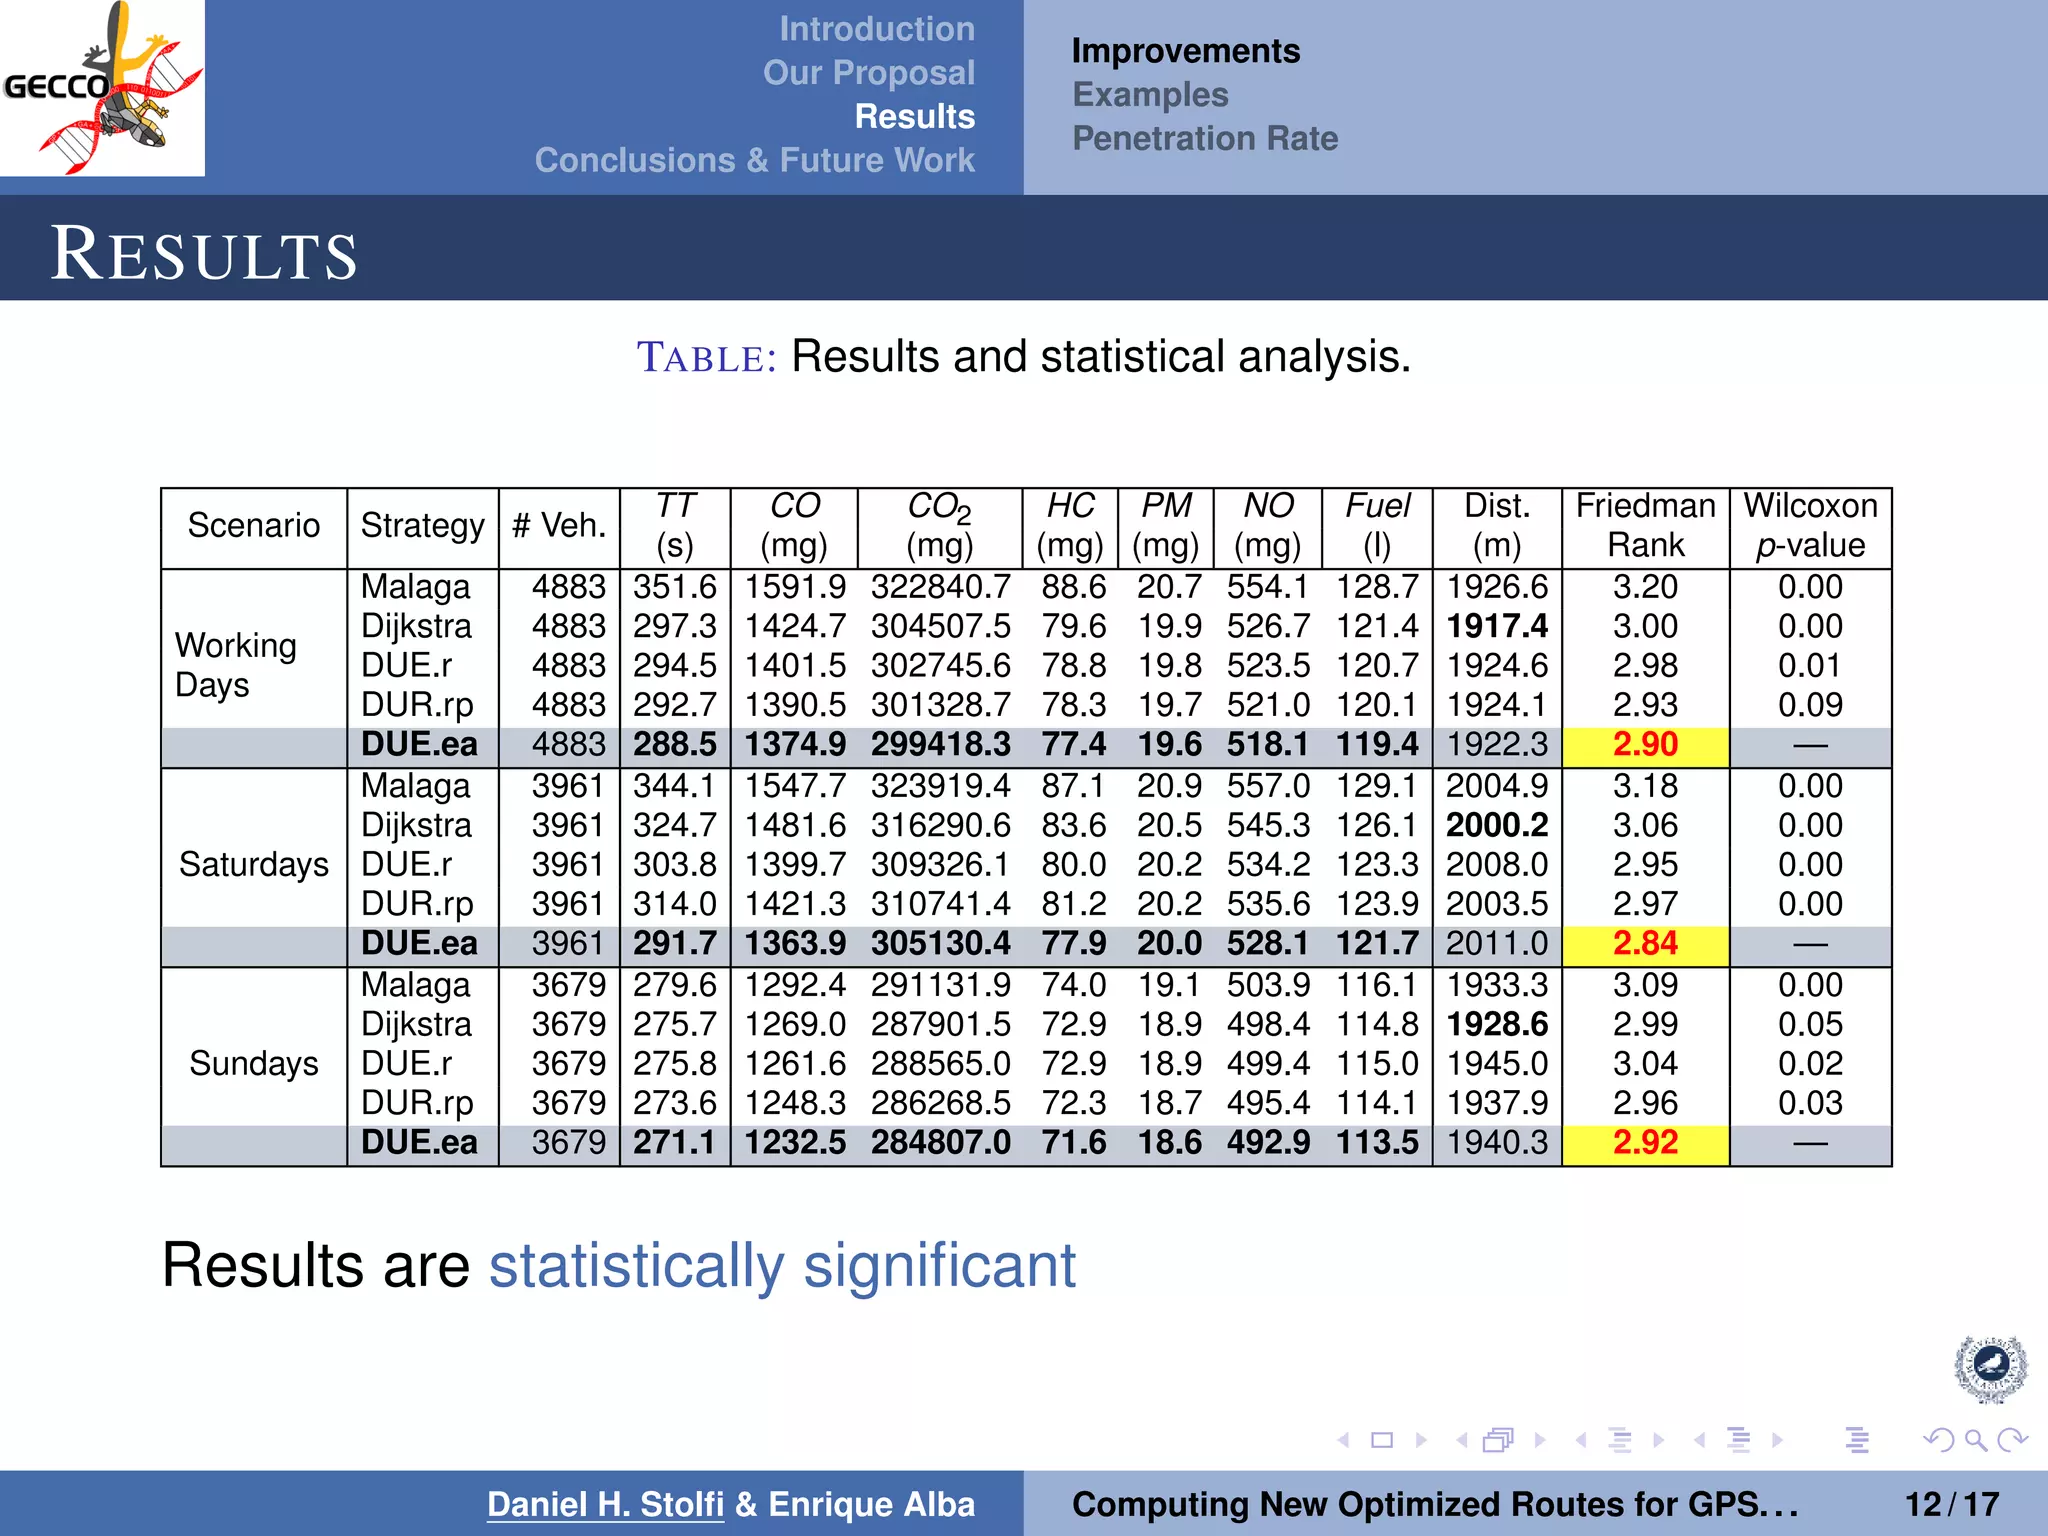Click the next slide arrow
2048x1536 pixels.
[x=1421, y=1440]
